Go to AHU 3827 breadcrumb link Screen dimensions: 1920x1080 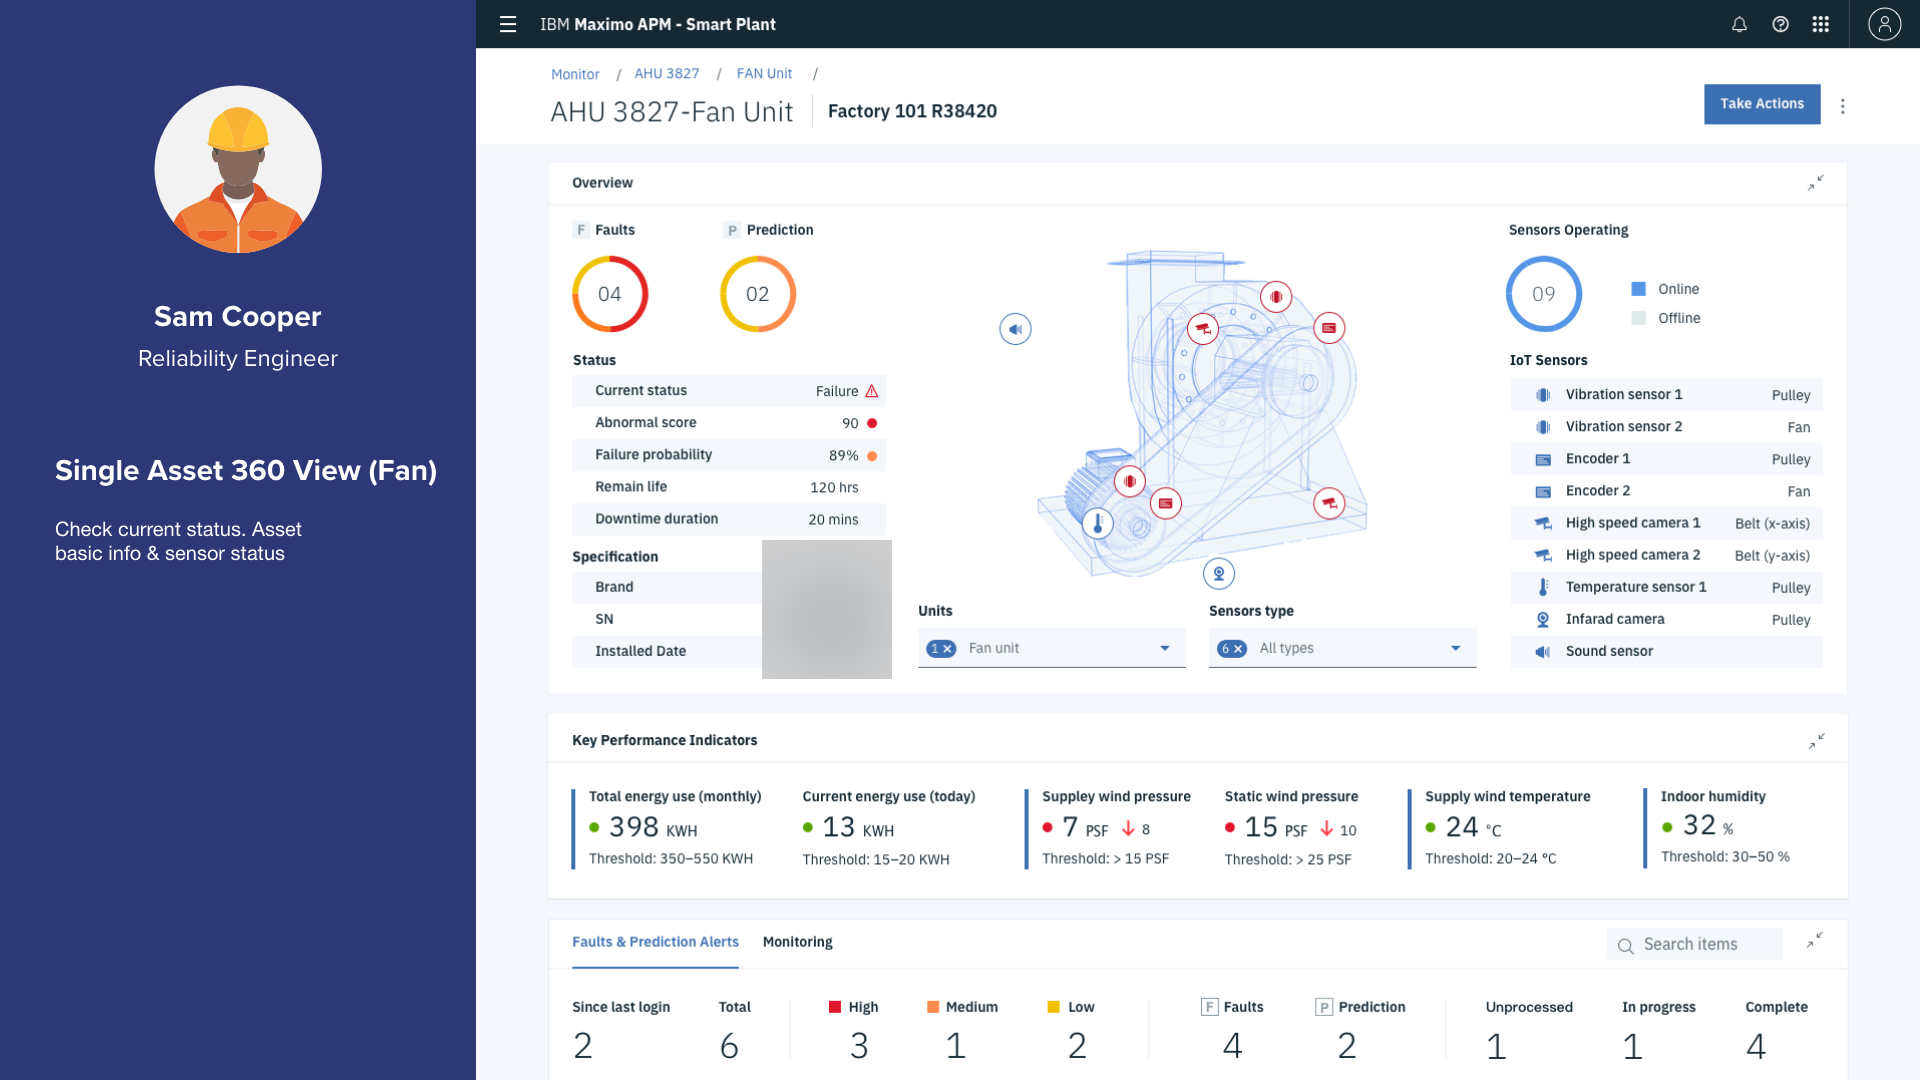click(x=667, y=74)
